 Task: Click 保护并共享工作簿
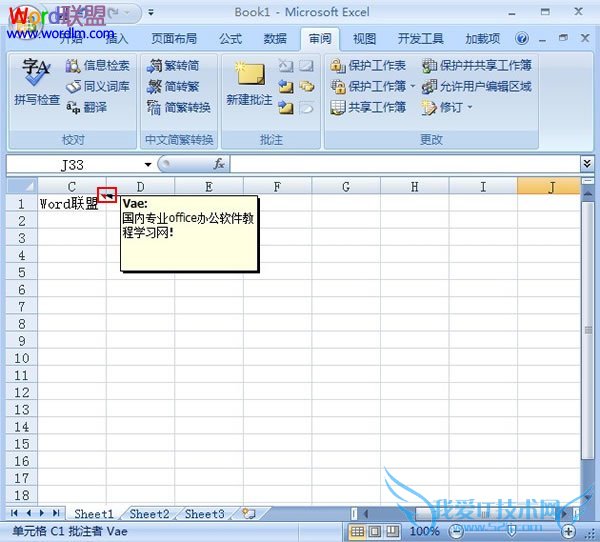pos(476,65)
